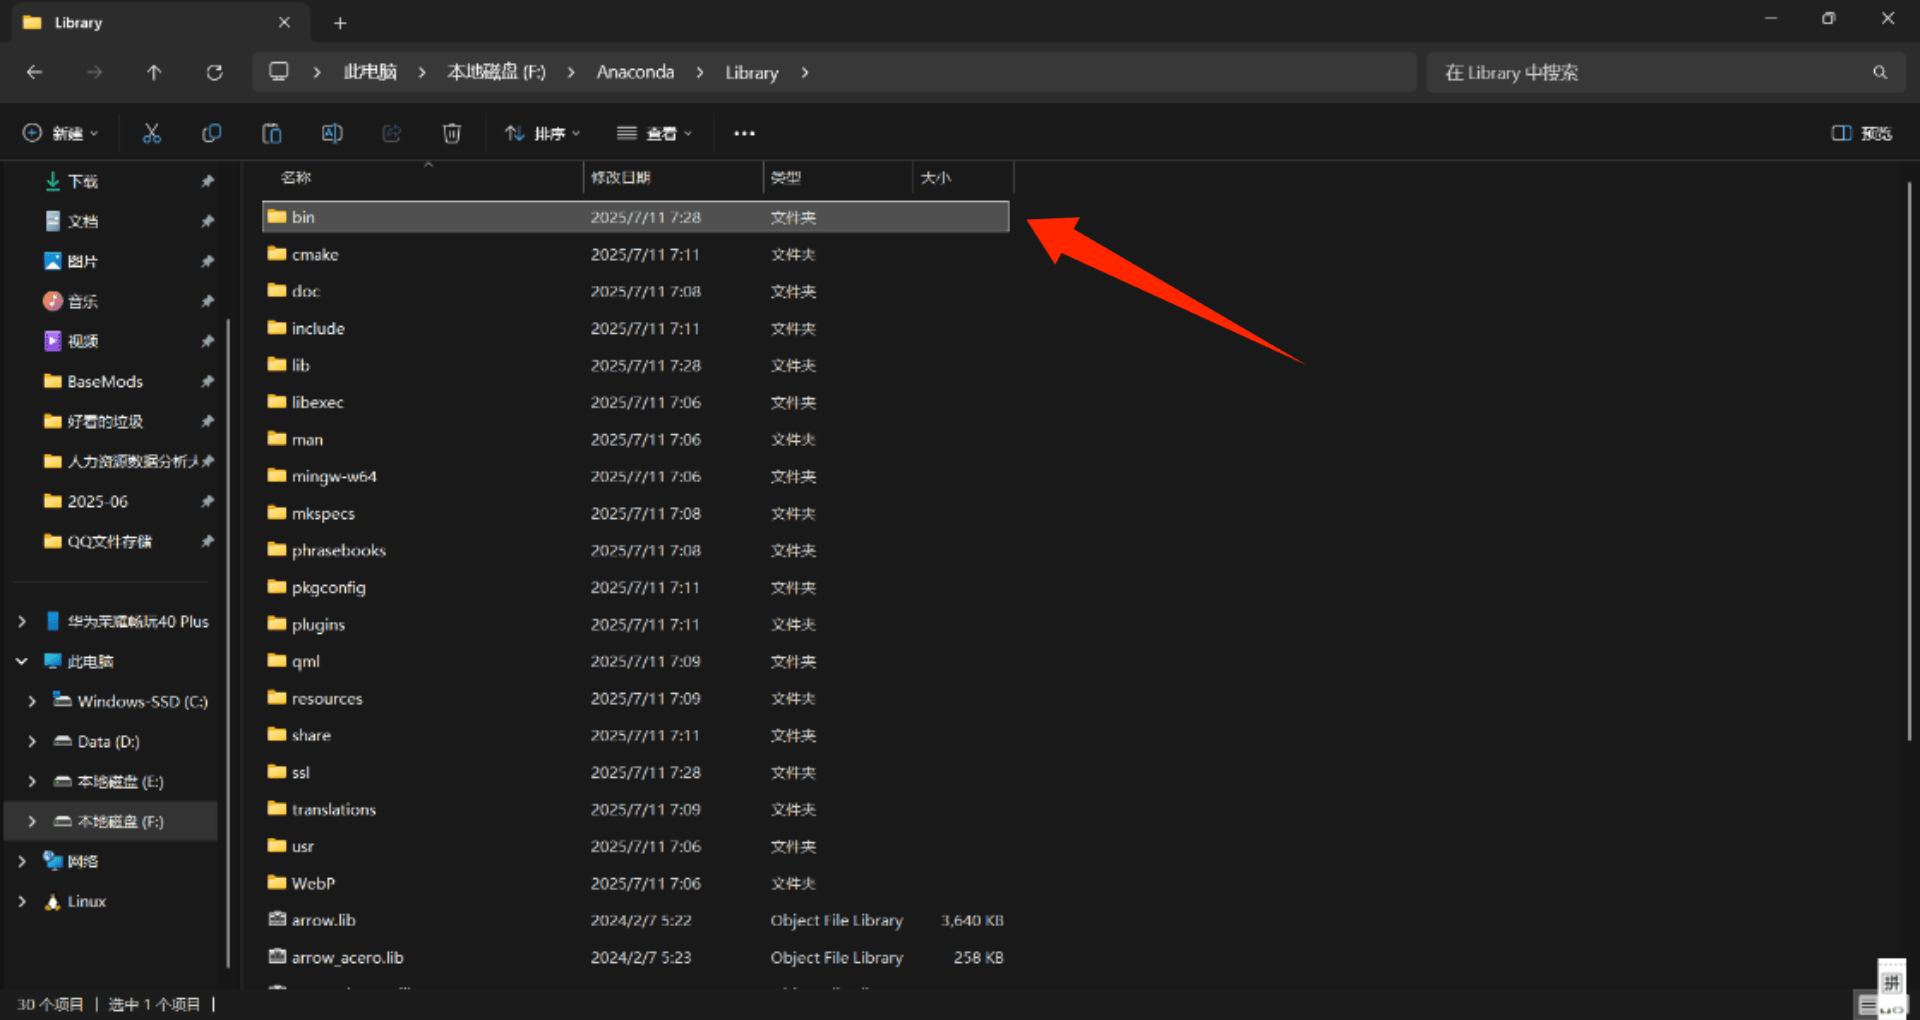Click the Delete trash icon
Image resolution: width=1920 pixels, height=1020 pixels.
coord(452,133)
